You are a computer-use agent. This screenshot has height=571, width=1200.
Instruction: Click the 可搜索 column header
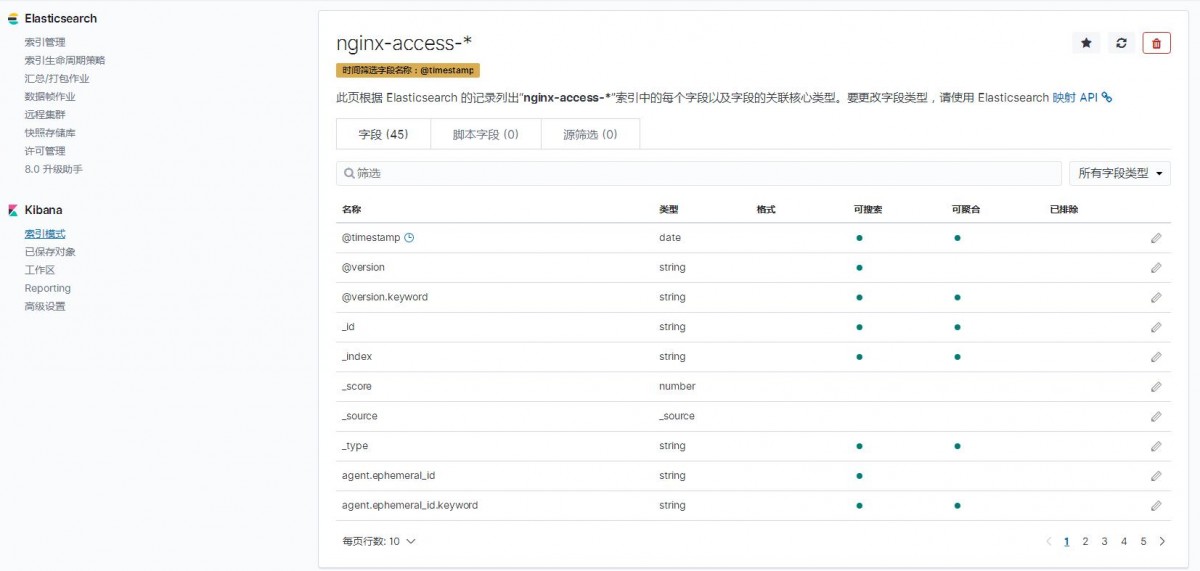tap(868, 210)
